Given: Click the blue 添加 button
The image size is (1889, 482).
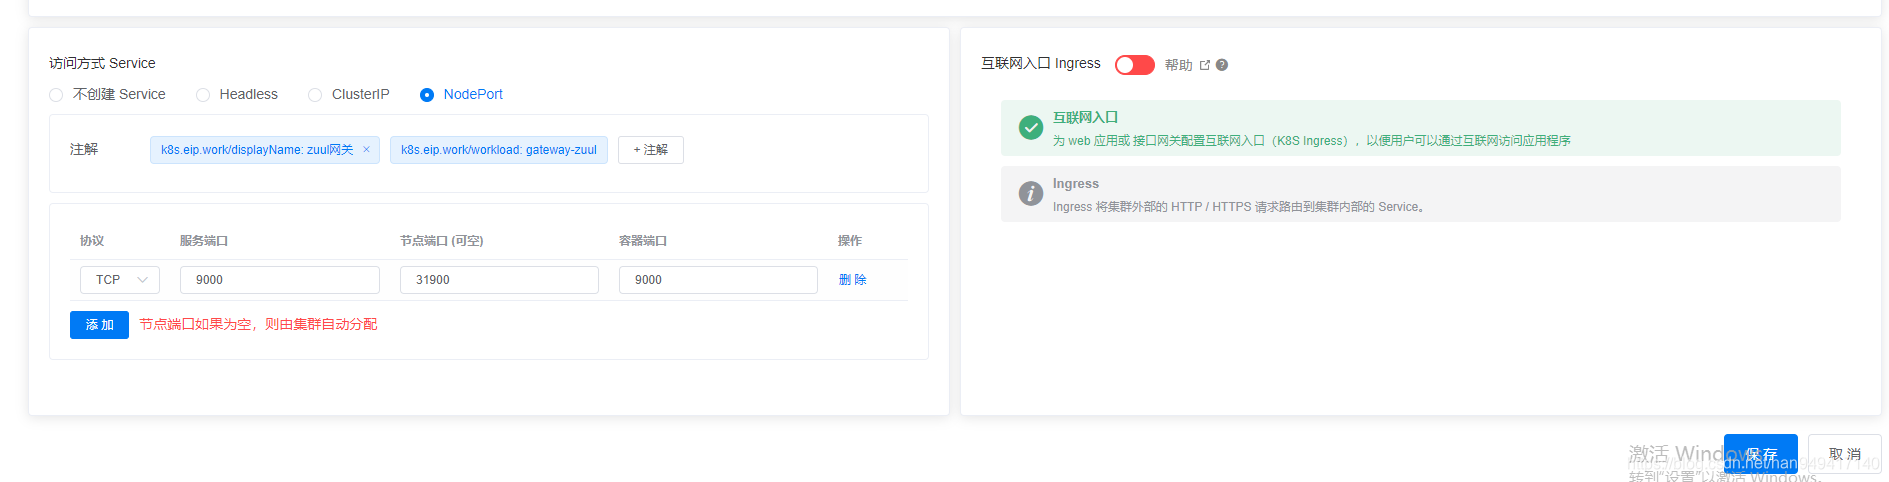Looking at the screenshot, I should [x=99, y=325].
